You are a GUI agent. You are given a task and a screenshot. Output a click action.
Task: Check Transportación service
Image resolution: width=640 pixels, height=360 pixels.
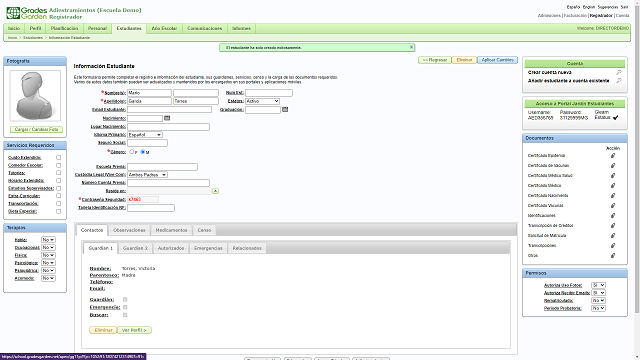58,204
